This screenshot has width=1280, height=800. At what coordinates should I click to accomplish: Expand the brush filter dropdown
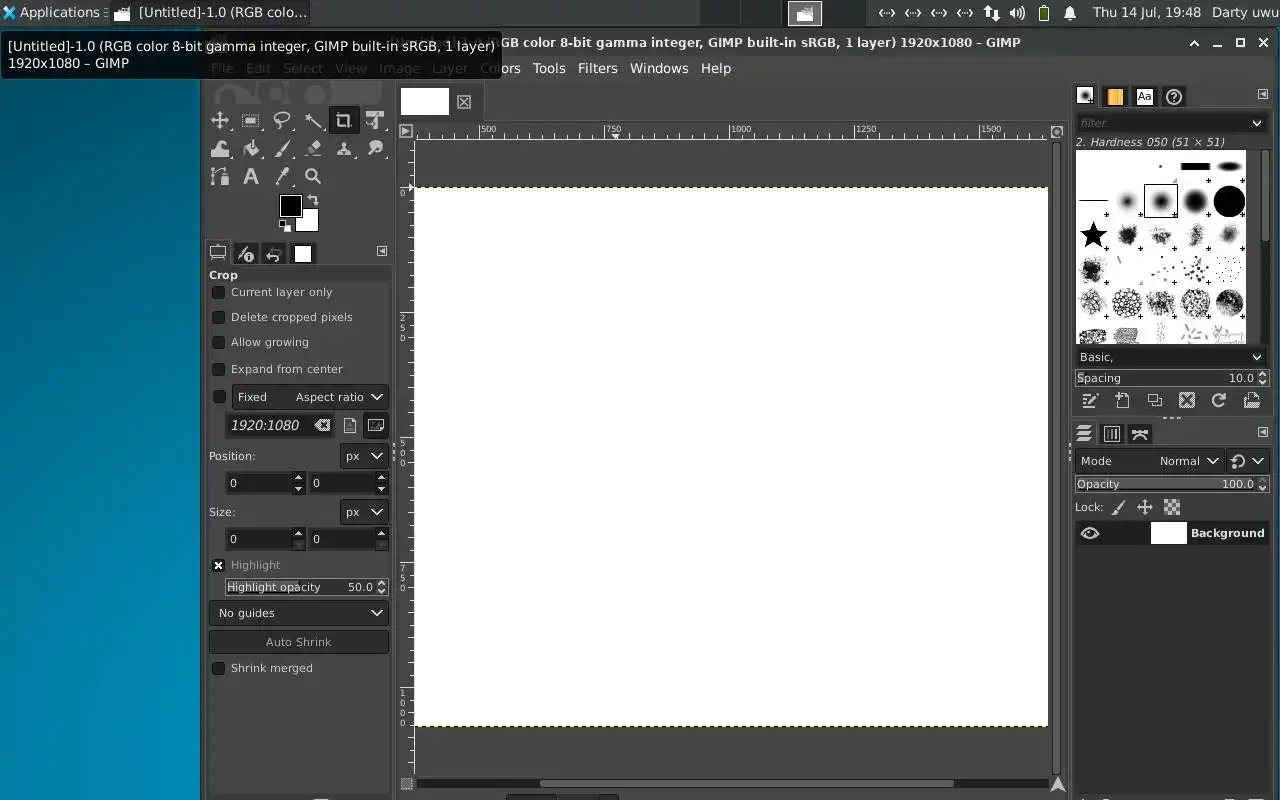click(1257, 123)
